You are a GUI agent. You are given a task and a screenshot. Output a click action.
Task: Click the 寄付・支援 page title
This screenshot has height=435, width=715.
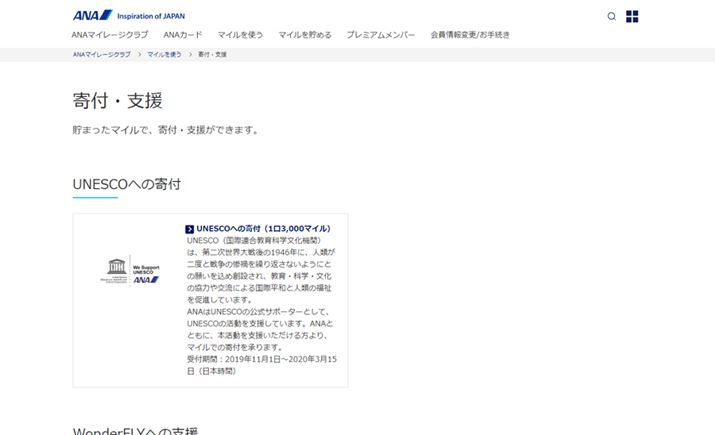coord(118,100)
